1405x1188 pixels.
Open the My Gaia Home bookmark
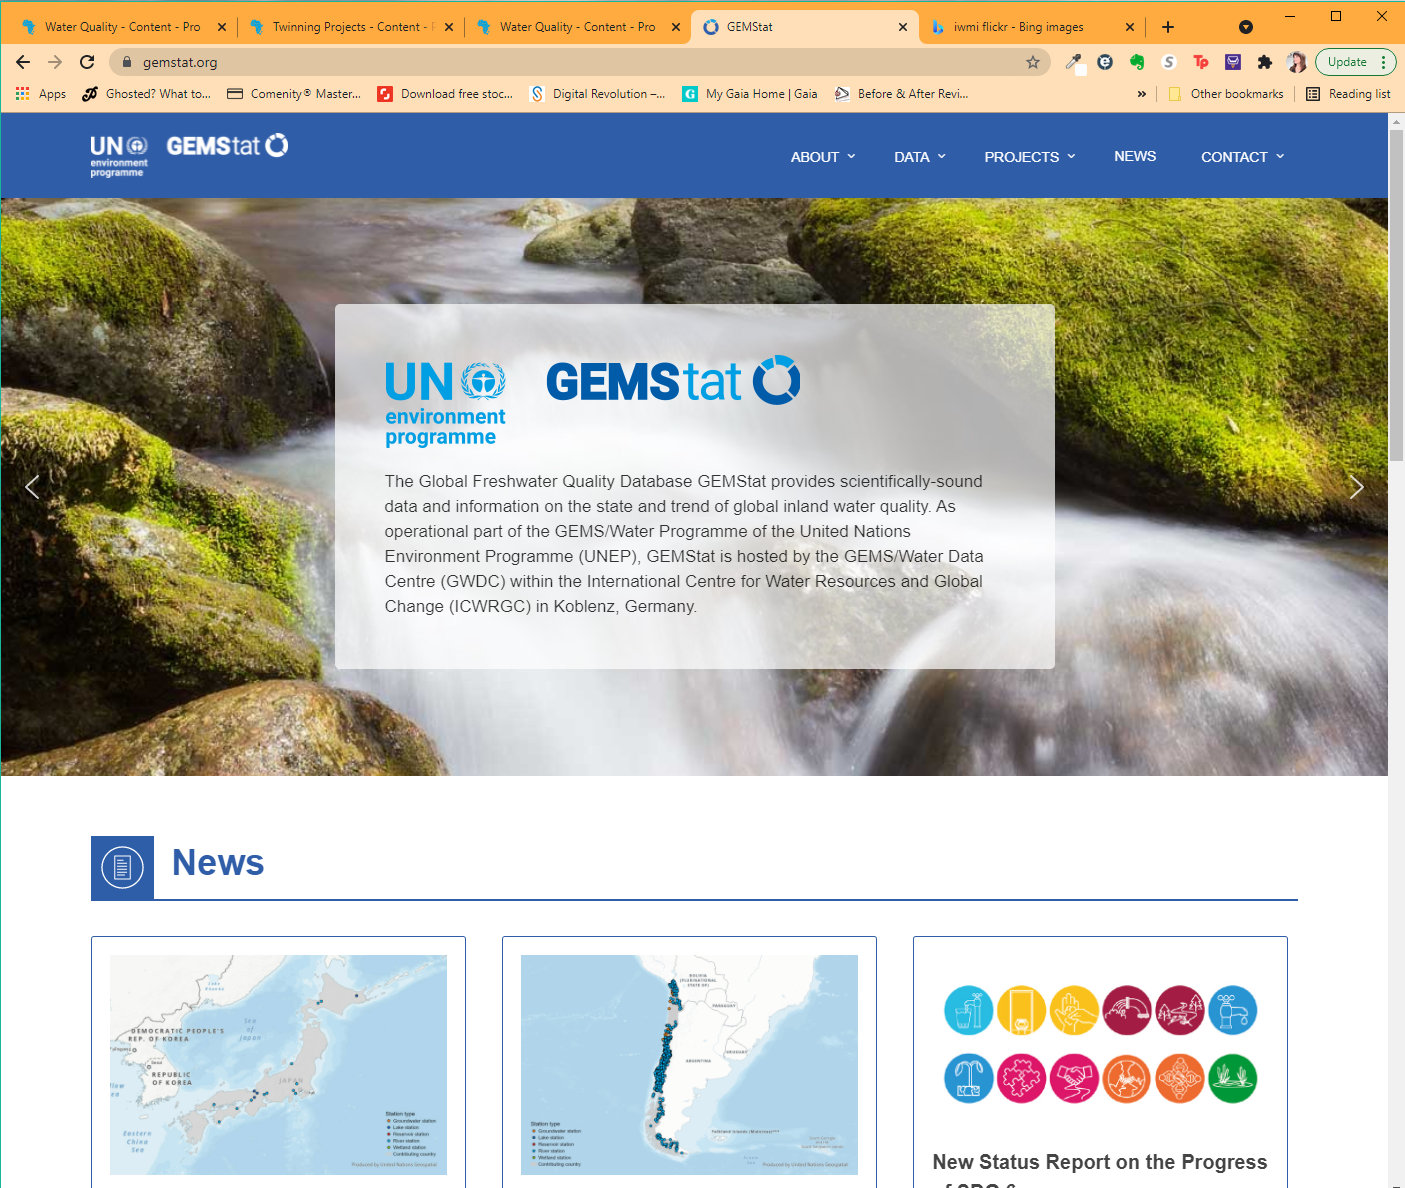[750, 94]
